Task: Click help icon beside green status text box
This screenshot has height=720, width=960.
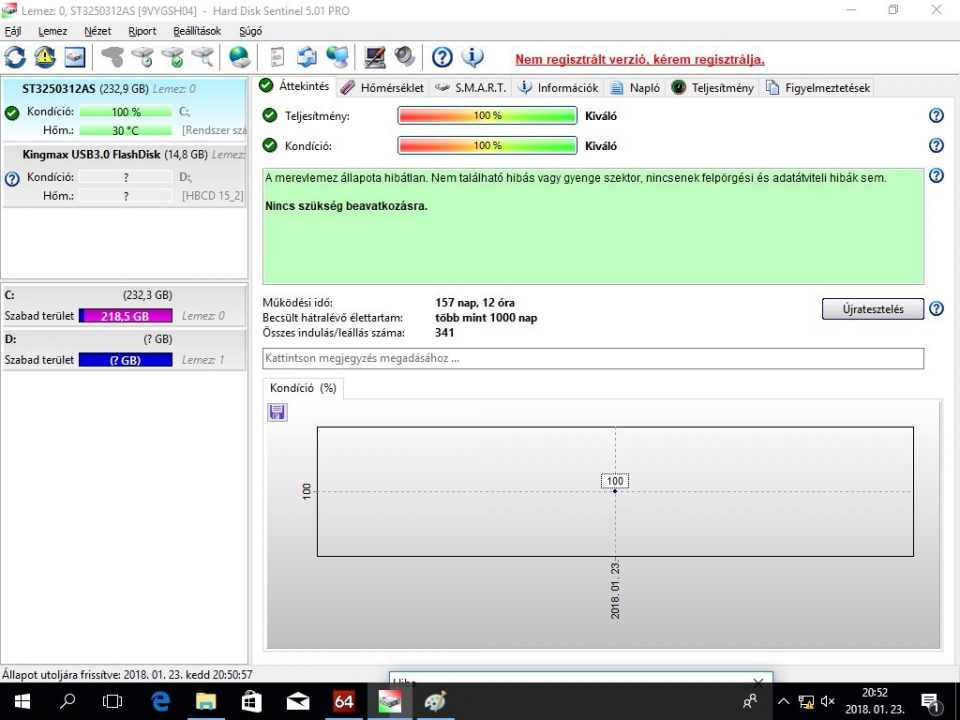Action: click(936, 176)
